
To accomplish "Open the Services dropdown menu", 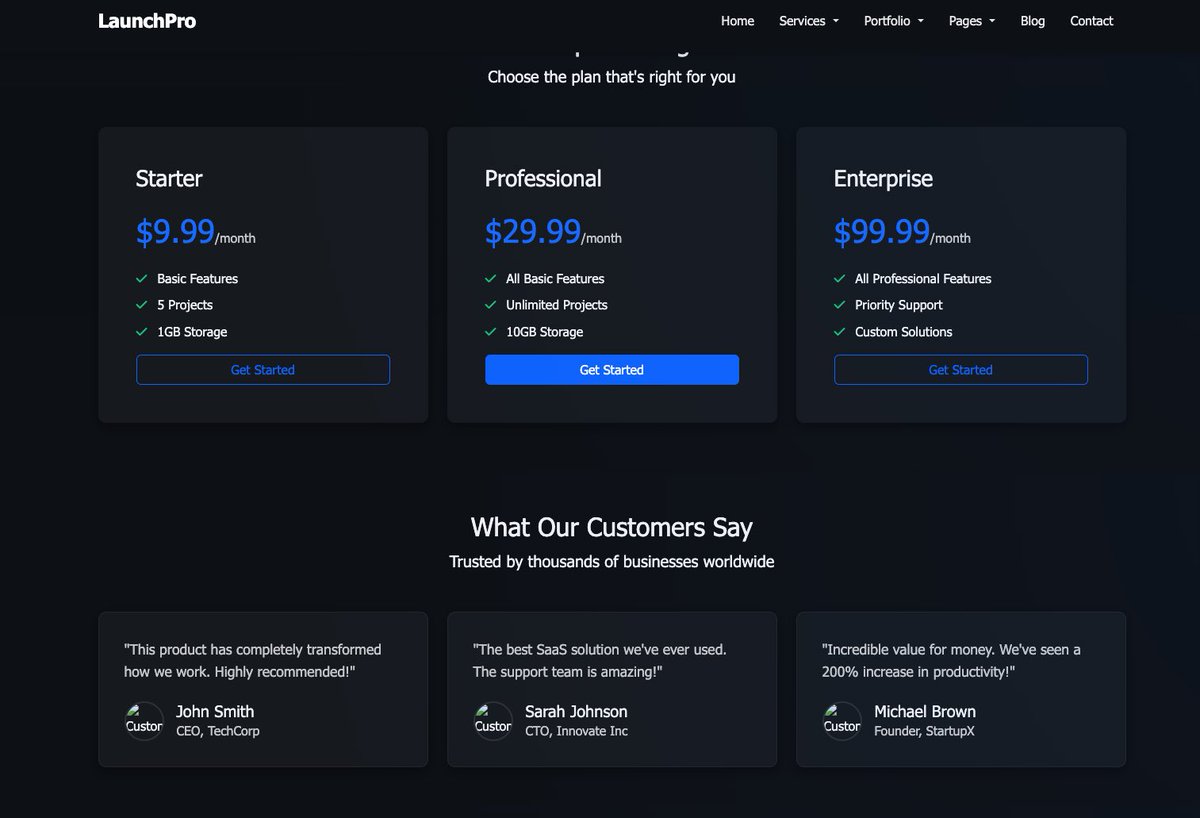I will [x=808, y=20].
